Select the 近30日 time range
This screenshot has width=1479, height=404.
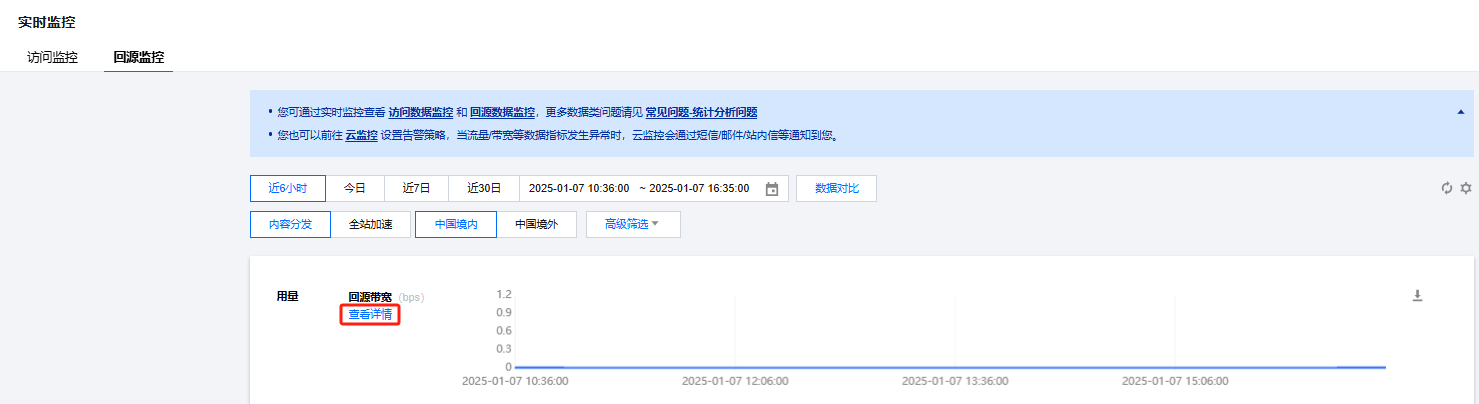tap(483, 188)
